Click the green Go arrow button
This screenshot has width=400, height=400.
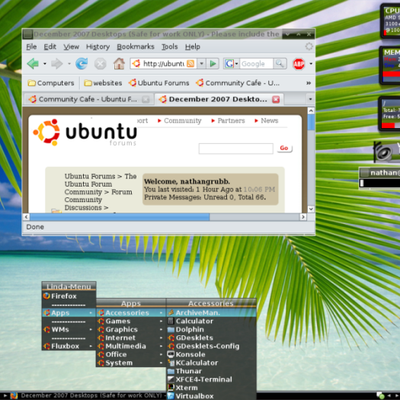tap(213, 63)
